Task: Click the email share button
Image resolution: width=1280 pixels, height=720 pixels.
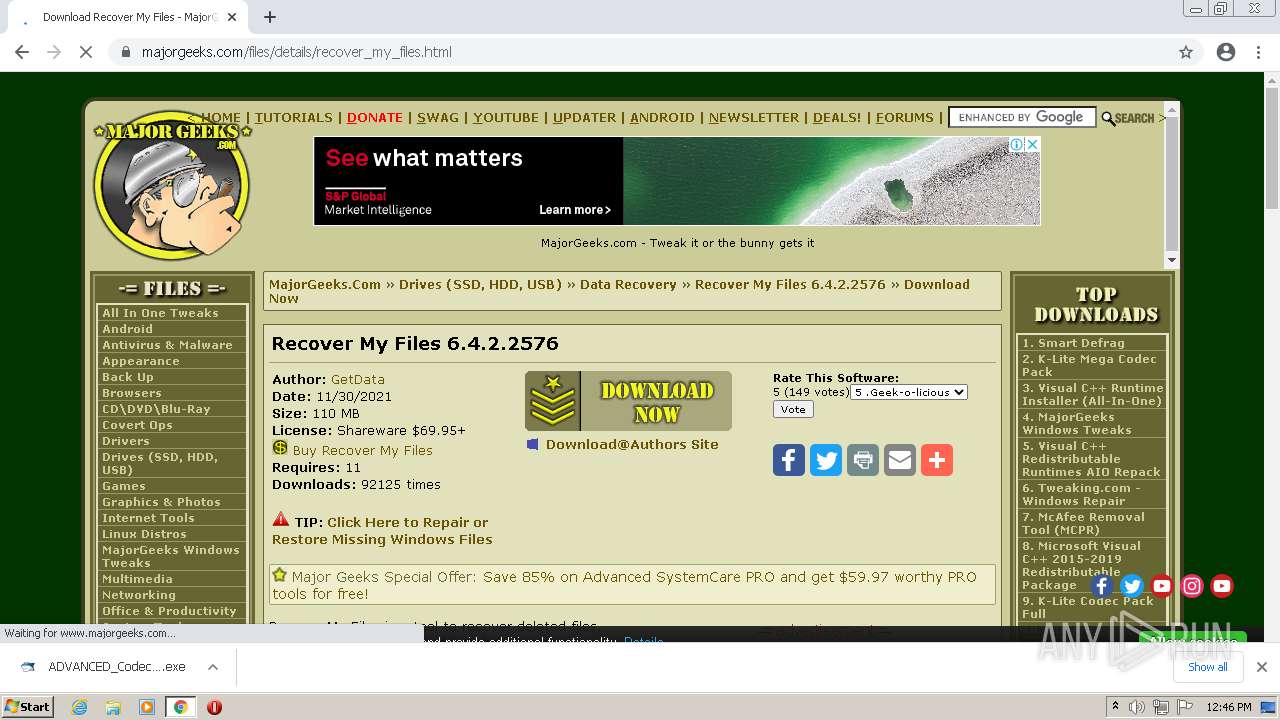Action: [900, 460]
